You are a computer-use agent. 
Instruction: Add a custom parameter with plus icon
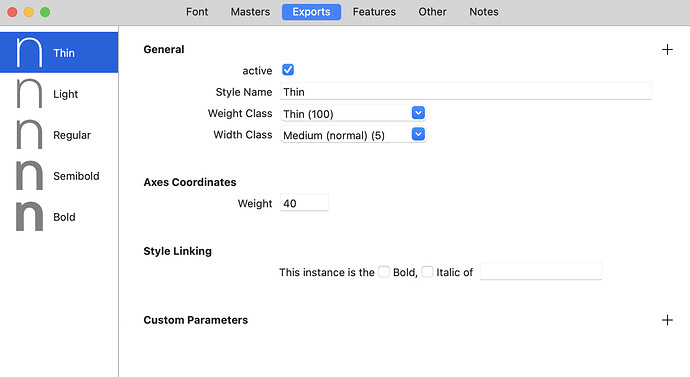click(x=667, y=320)
